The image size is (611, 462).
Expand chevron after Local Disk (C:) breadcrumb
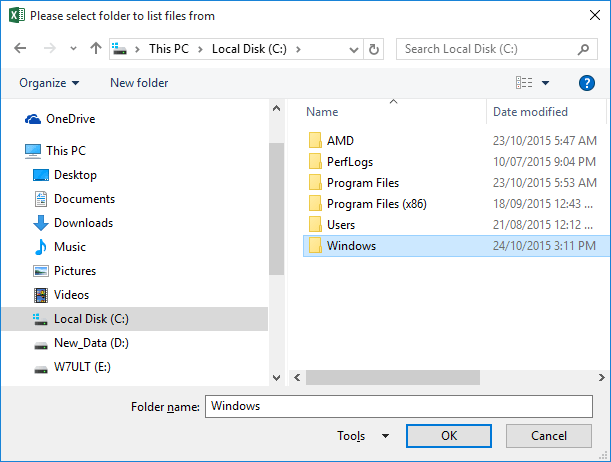pyautogui.click(x=298, y=49)
